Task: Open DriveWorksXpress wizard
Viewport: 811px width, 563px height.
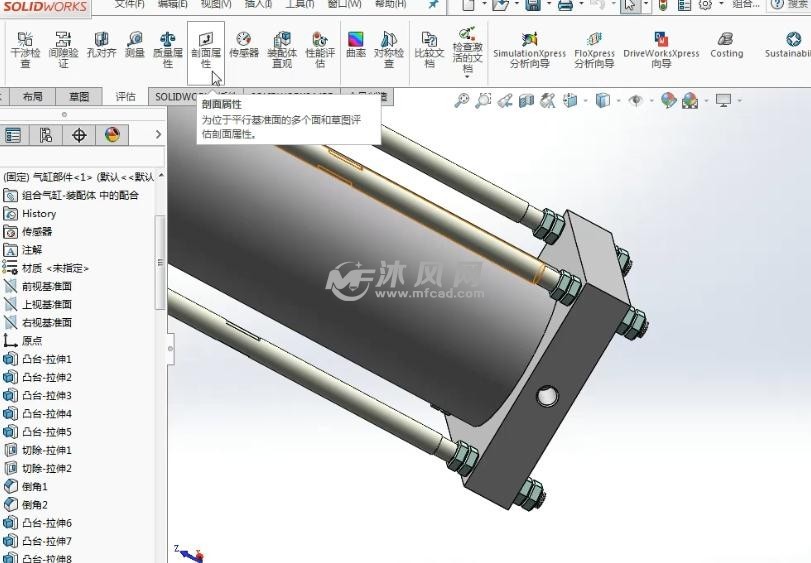Action: click(661, 50)
